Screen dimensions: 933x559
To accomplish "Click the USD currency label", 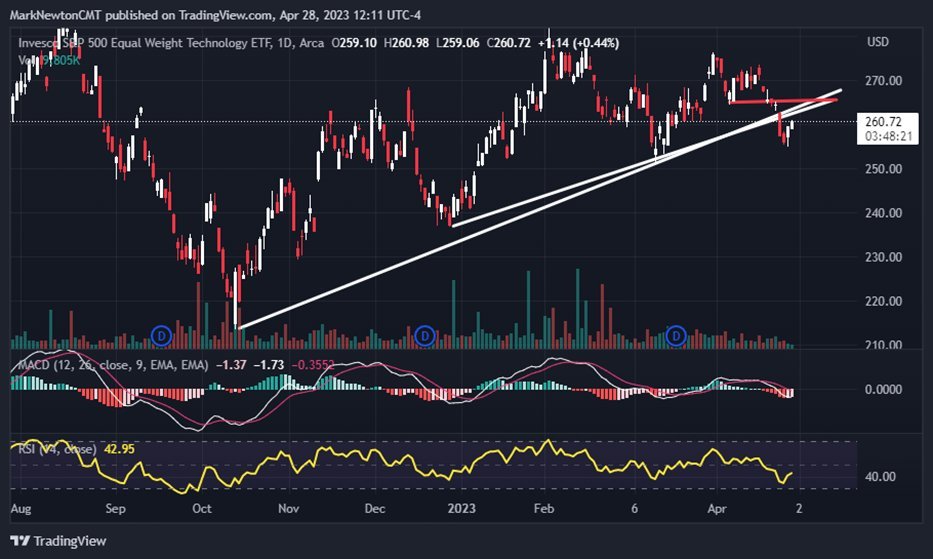I will (x=878, y=42).
